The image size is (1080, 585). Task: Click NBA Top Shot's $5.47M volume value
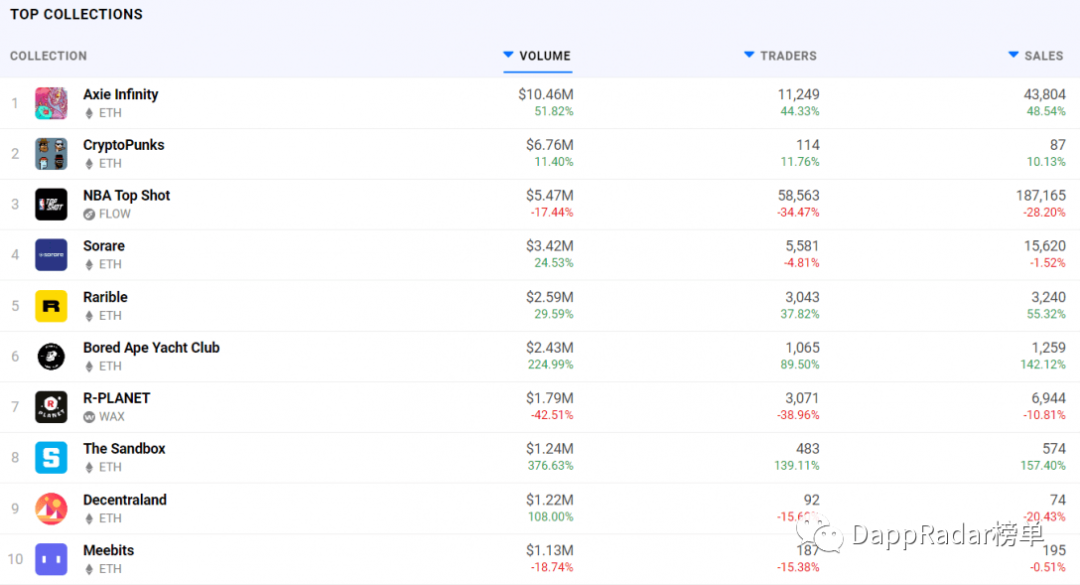(550, 196)
